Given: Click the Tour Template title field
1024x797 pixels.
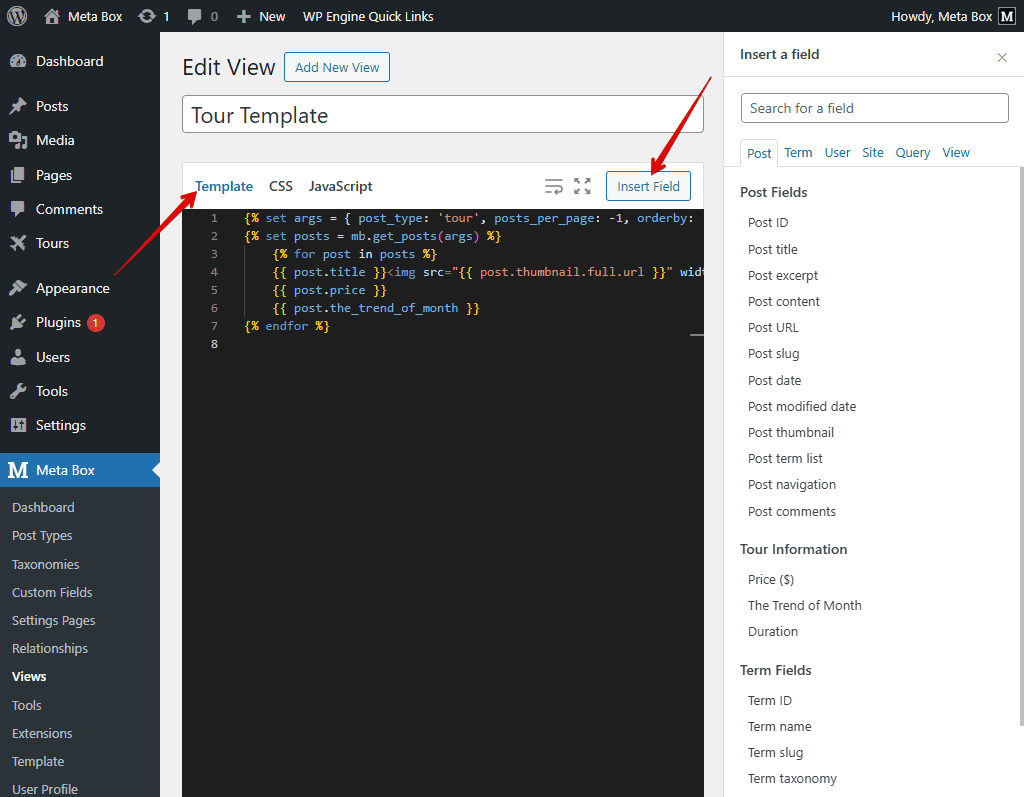Looking at the screenshot, I should (x=442, y=115).
